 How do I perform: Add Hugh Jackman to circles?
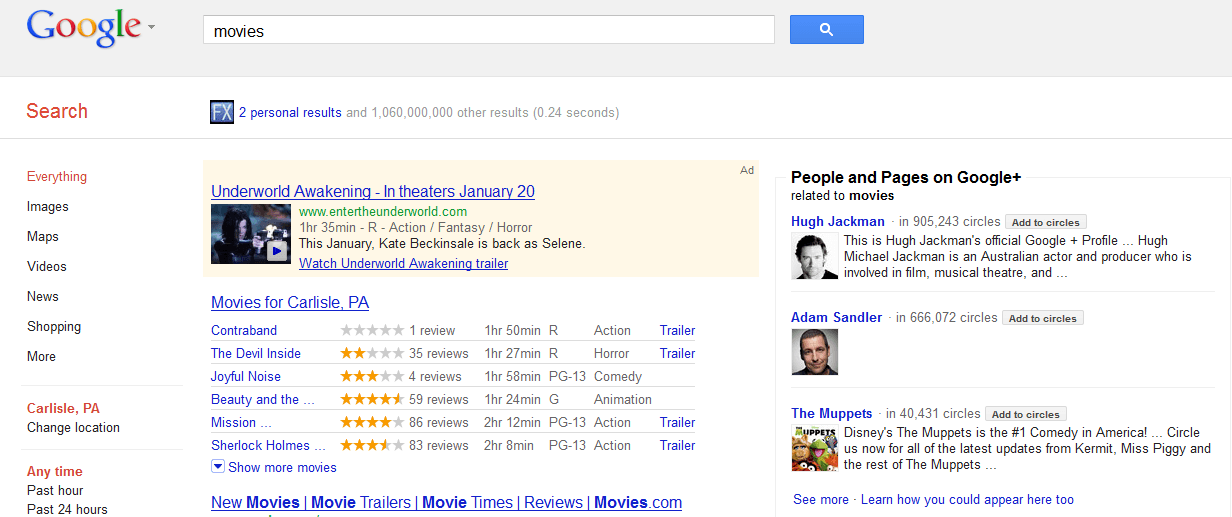point(1045,223)
